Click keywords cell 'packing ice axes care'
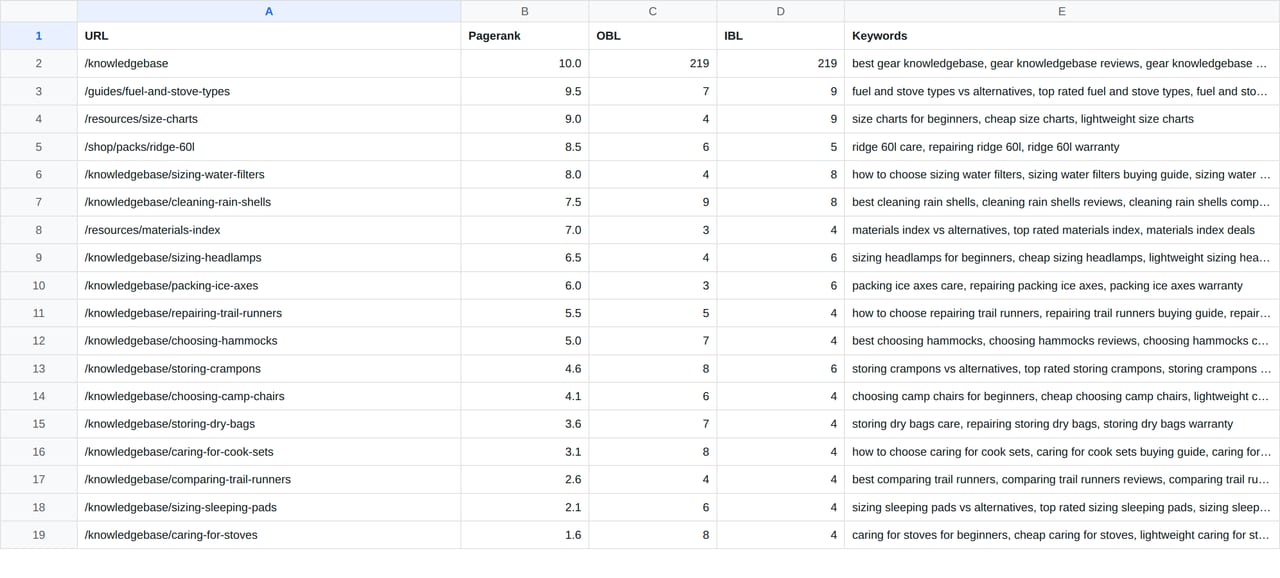 pos(1062,285)
